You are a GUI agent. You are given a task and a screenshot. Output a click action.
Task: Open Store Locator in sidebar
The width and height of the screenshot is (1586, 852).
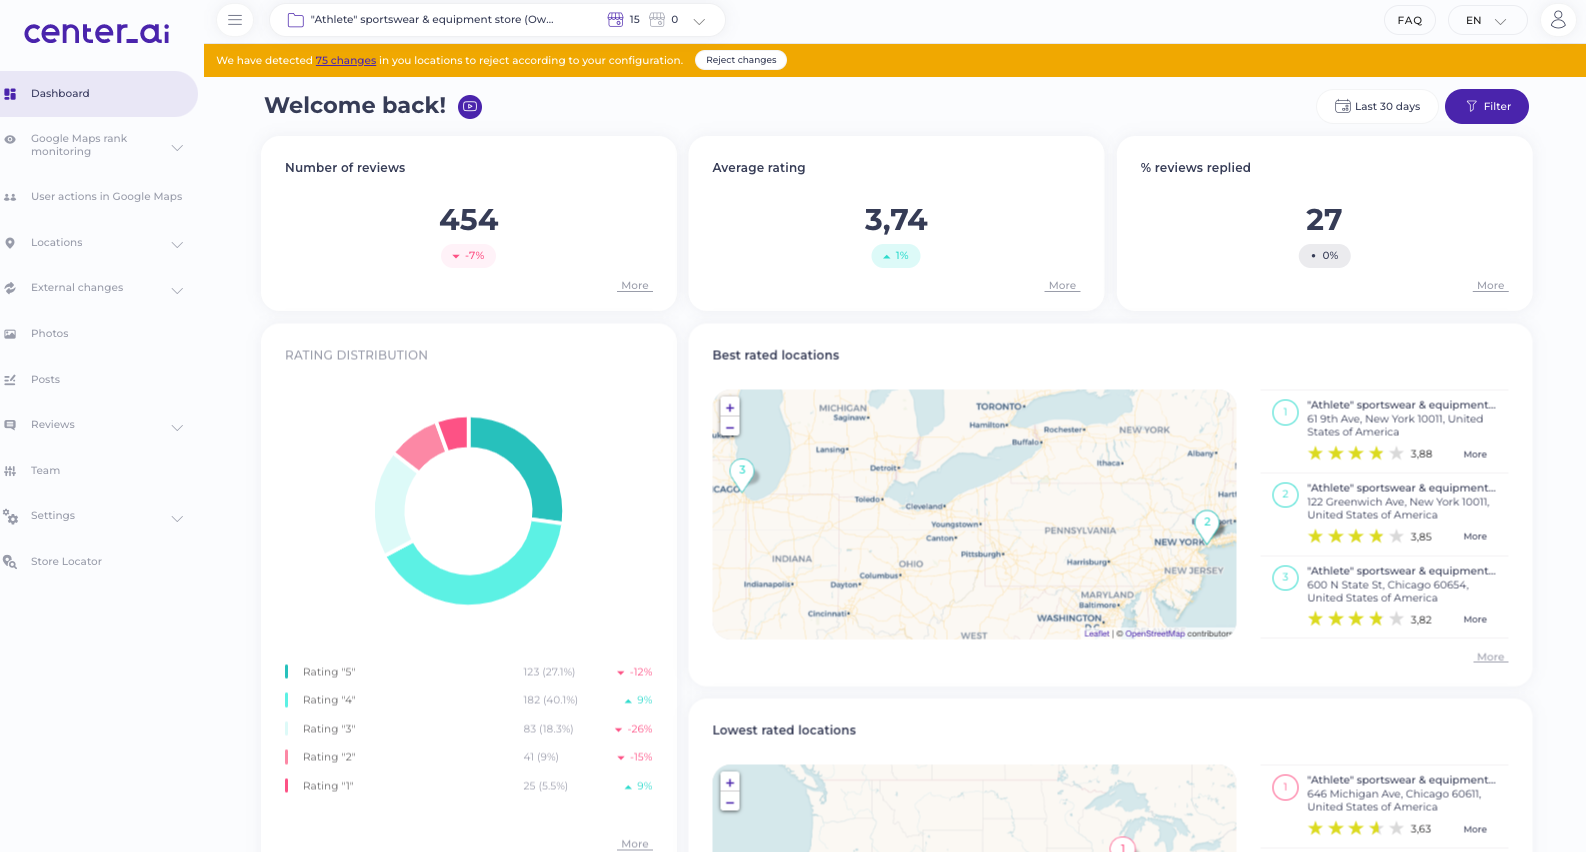(x=66, y=562)
